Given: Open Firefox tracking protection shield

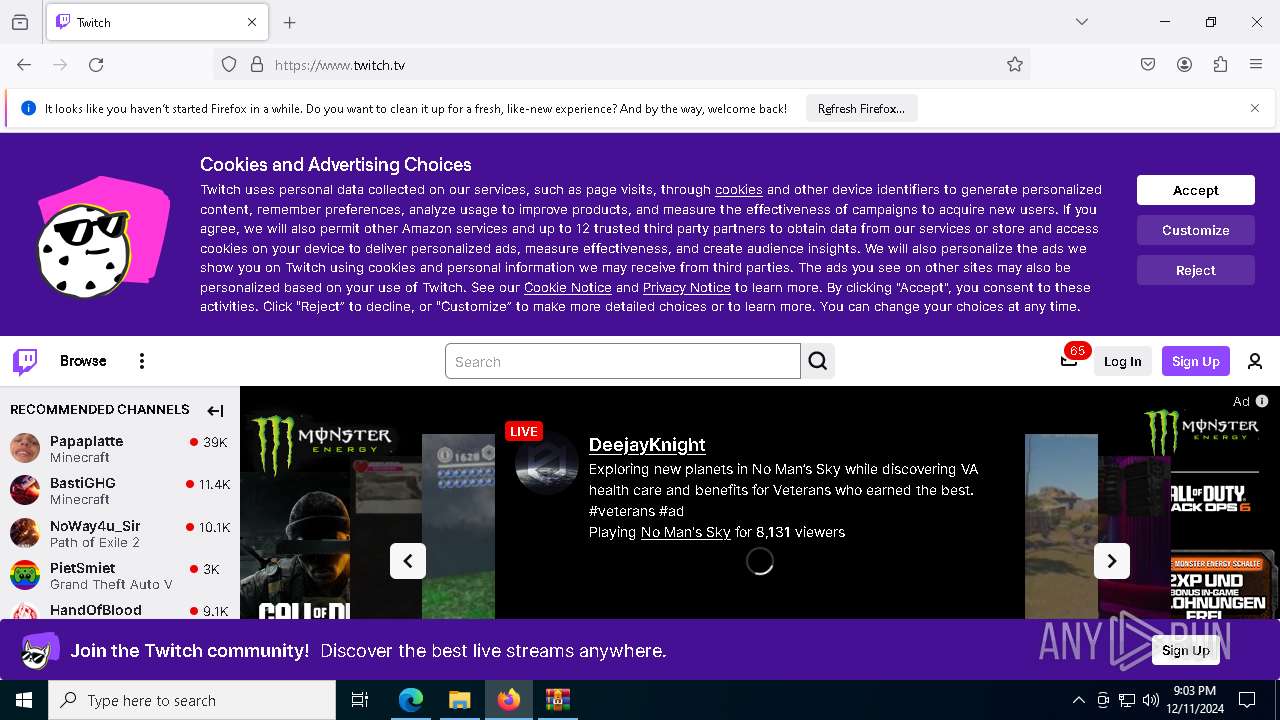Looking at the screenshot, I should click(229, 65).
